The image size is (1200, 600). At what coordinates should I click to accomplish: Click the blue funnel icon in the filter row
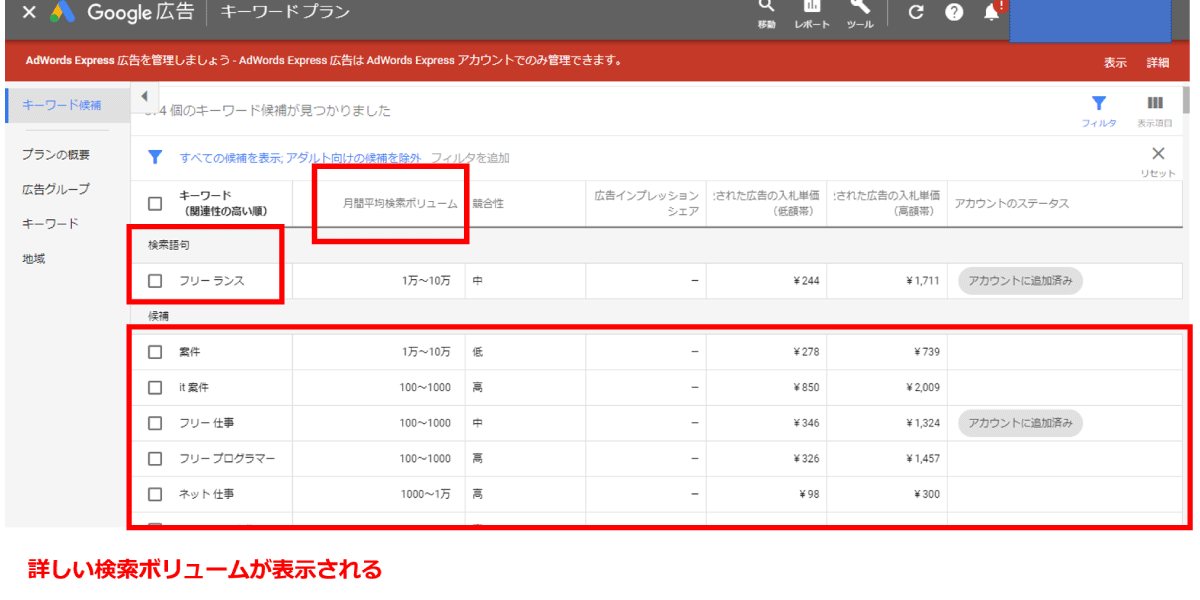[x=155, y=157]
